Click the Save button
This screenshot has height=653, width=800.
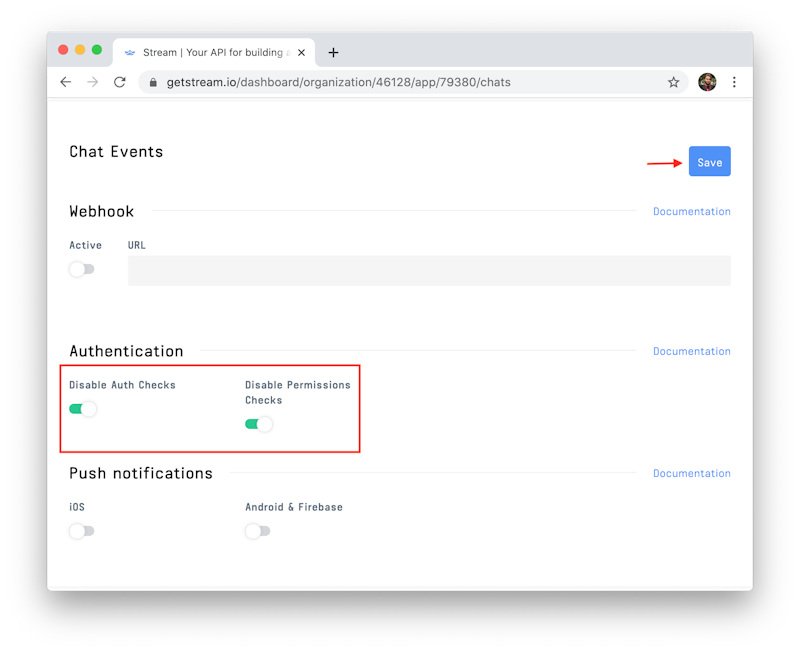pyautogui.click(x=709, y=161)
